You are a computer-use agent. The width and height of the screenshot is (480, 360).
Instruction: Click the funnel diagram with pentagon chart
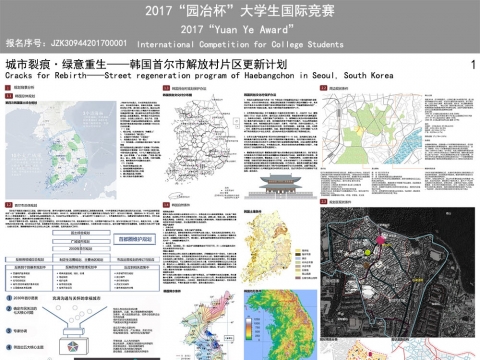click(x=75, y=329)
